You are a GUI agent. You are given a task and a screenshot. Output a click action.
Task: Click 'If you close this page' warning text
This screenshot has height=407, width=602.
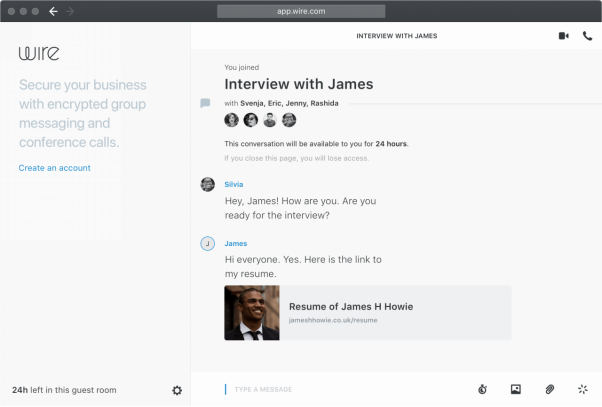[297, 159]
